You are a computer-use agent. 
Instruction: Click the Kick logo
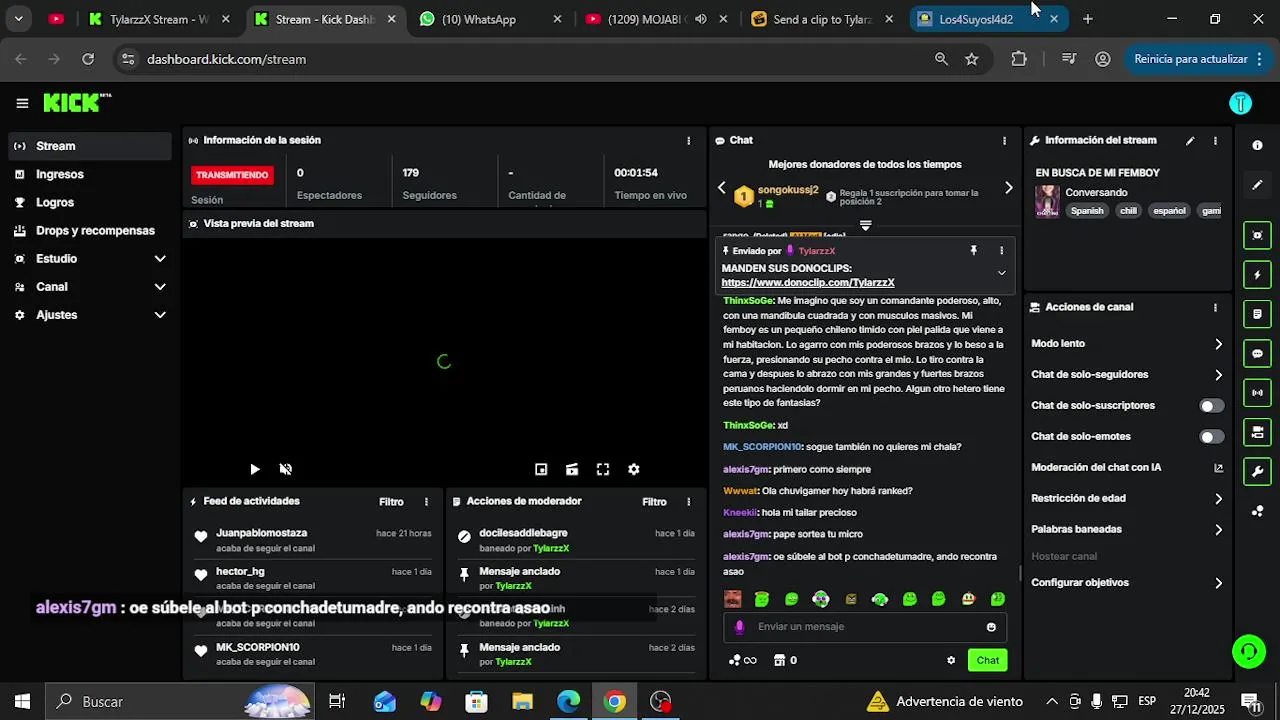click(77, 103)
